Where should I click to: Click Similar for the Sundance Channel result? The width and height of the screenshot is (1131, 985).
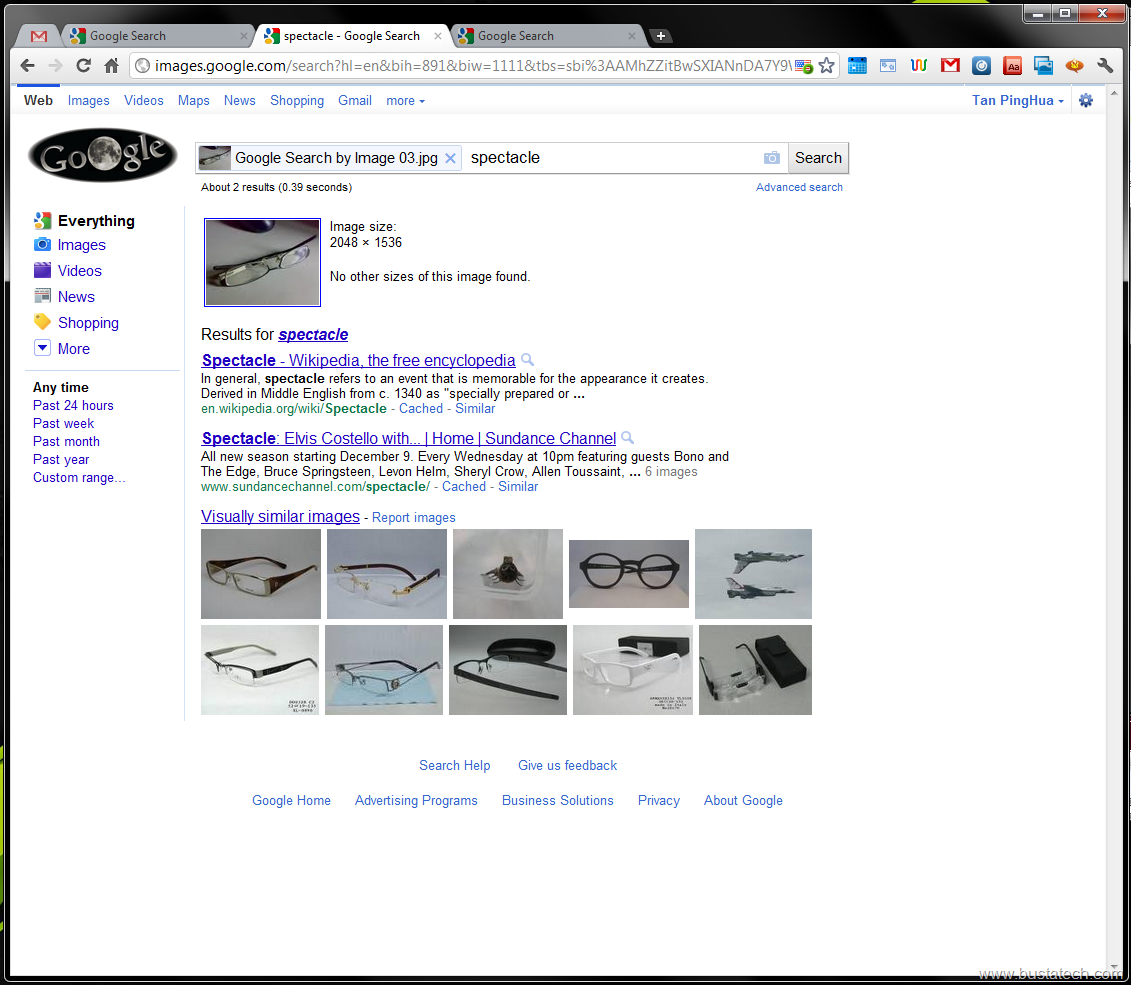(518, 487)
